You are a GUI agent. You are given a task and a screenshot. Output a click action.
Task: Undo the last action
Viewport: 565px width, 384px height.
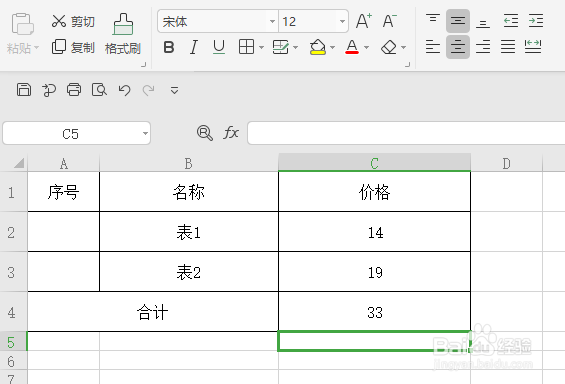coord(124,90)
